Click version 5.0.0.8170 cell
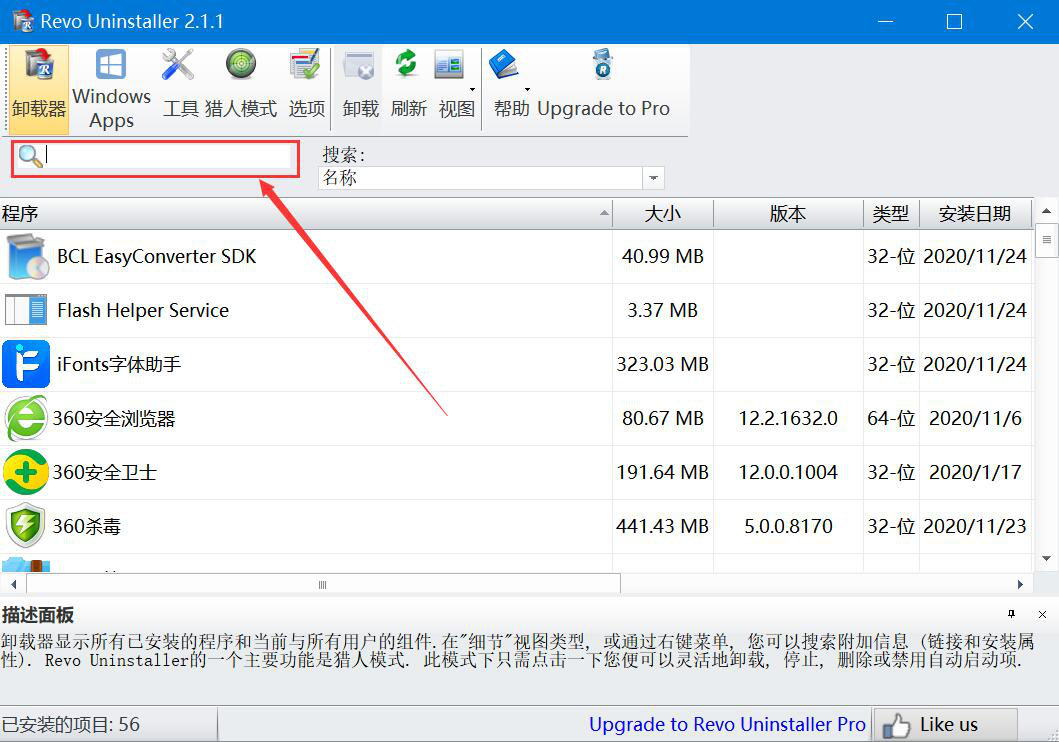 coord(788,527)
